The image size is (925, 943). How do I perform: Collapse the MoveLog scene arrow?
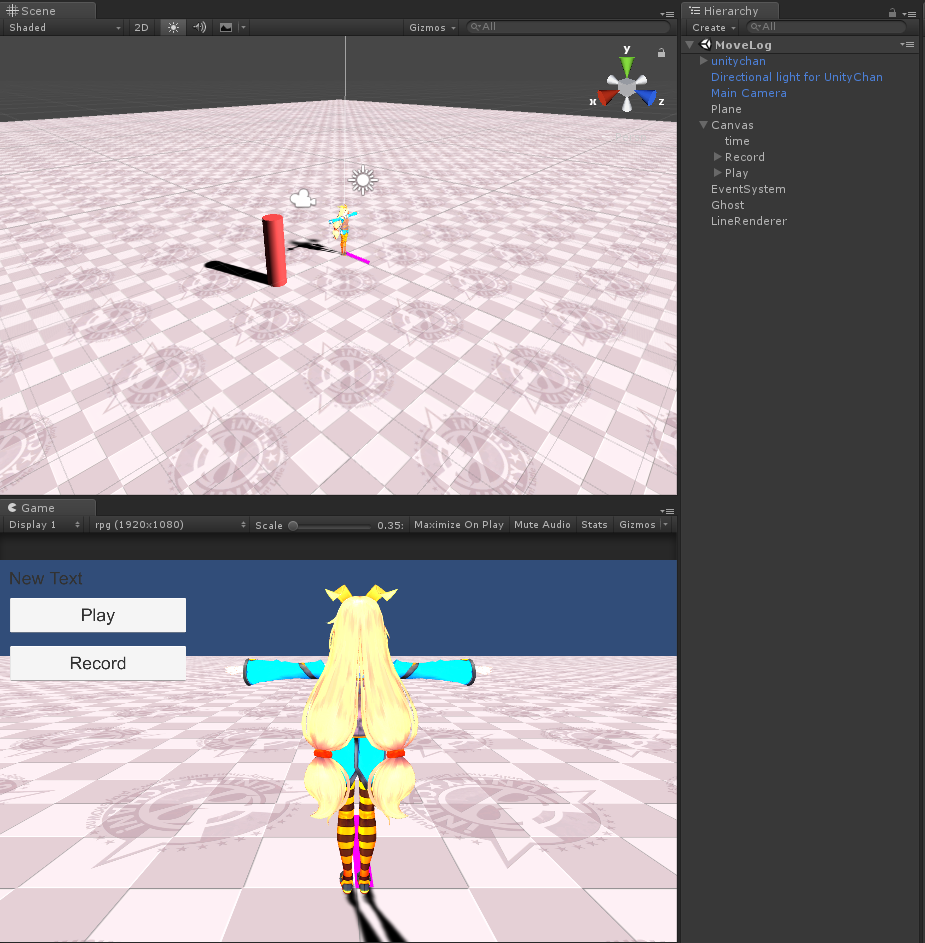[x=690, y=45]
